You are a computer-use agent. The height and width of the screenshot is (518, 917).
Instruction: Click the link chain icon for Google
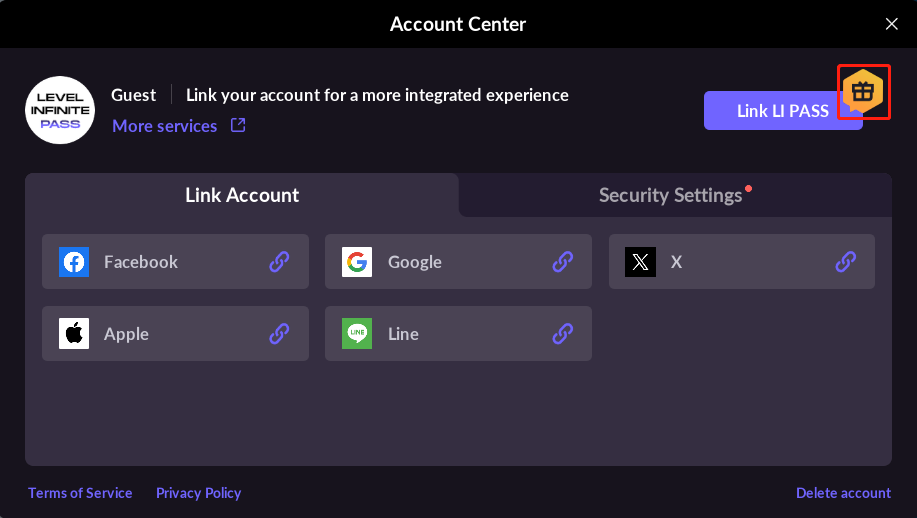(563, 262)
